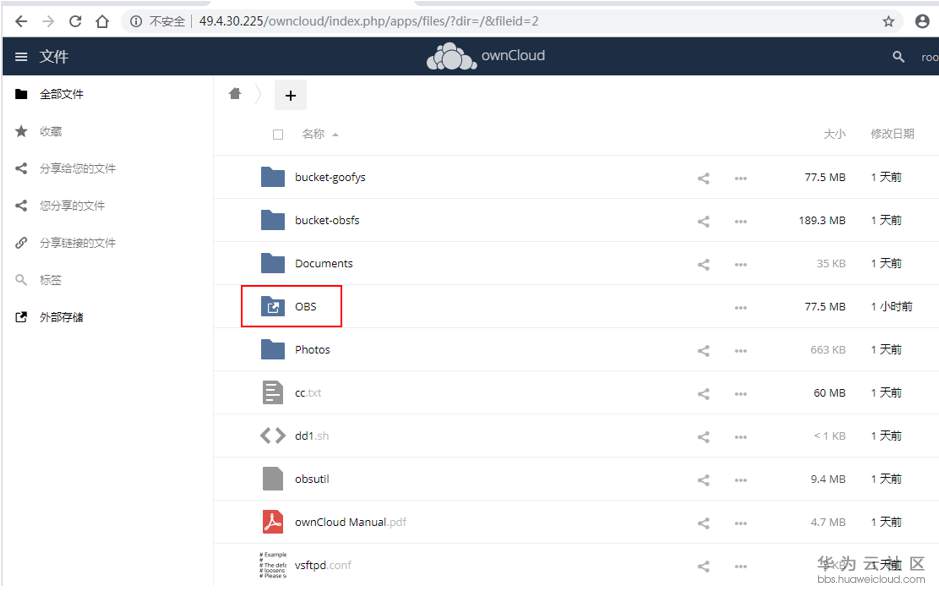939x594 pixels.
Task: Bookmark this page with star icon
Action: click(888, 22)
